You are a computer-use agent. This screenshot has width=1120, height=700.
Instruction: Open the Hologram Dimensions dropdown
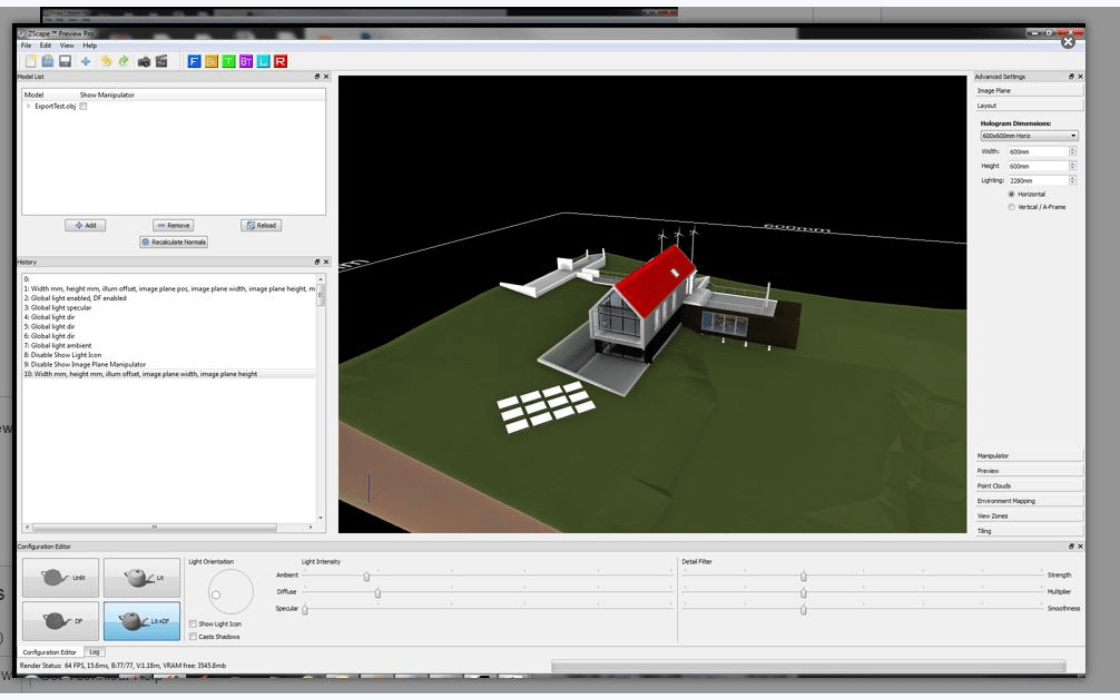(1028, 136)
